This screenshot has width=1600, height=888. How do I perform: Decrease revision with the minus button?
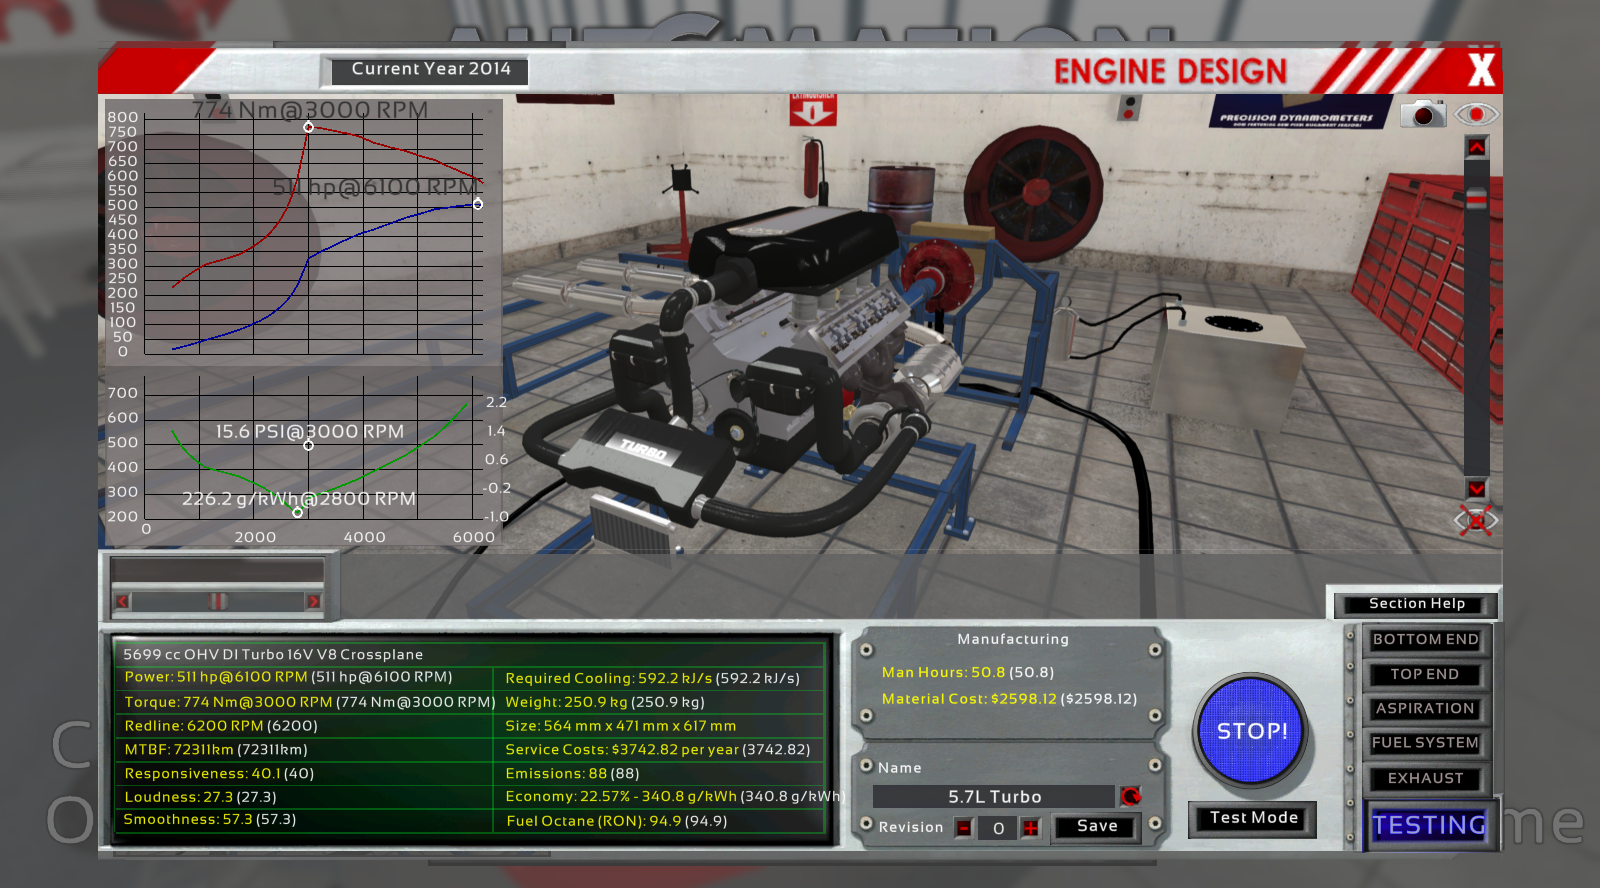[x=964, y=828]
